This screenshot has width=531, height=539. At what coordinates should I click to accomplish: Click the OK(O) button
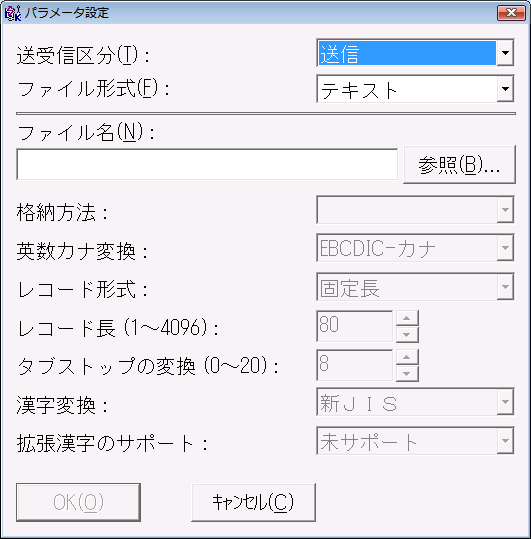click(x=78, y=502)
